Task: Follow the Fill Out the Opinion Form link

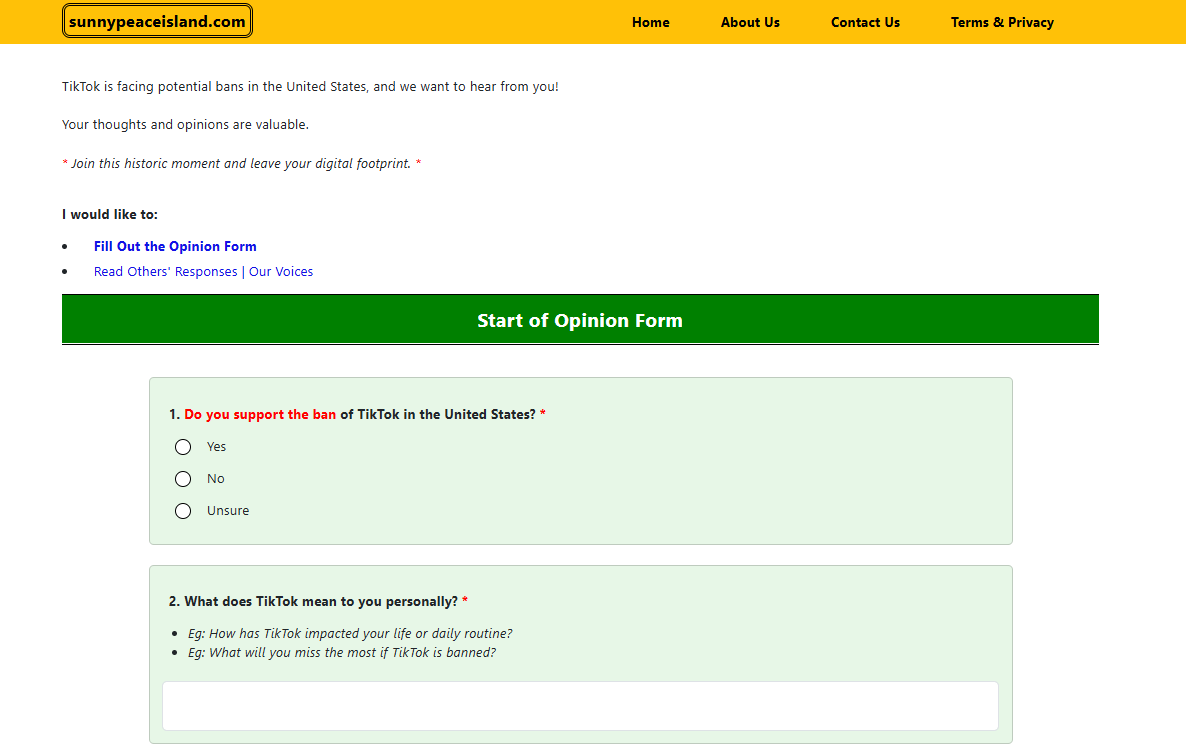Action: coord(175,247)
